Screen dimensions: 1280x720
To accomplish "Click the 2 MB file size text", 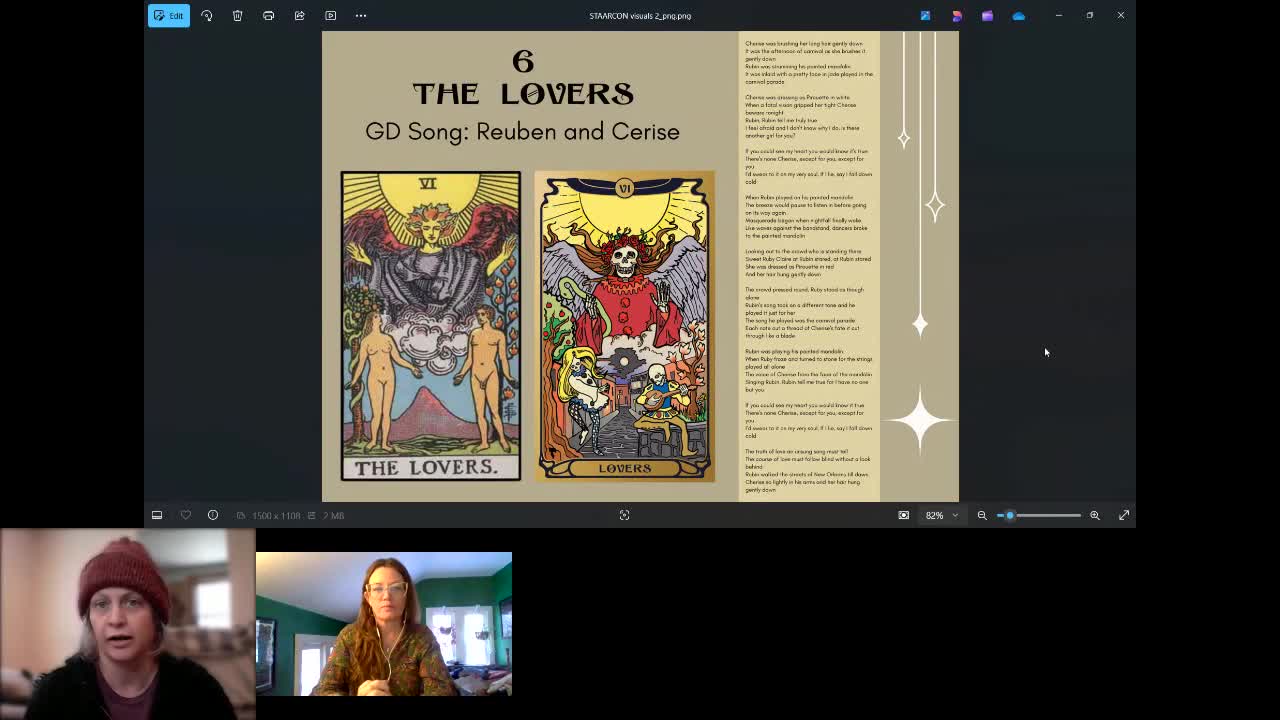I will pyautogui.click(x=334, y=515).
